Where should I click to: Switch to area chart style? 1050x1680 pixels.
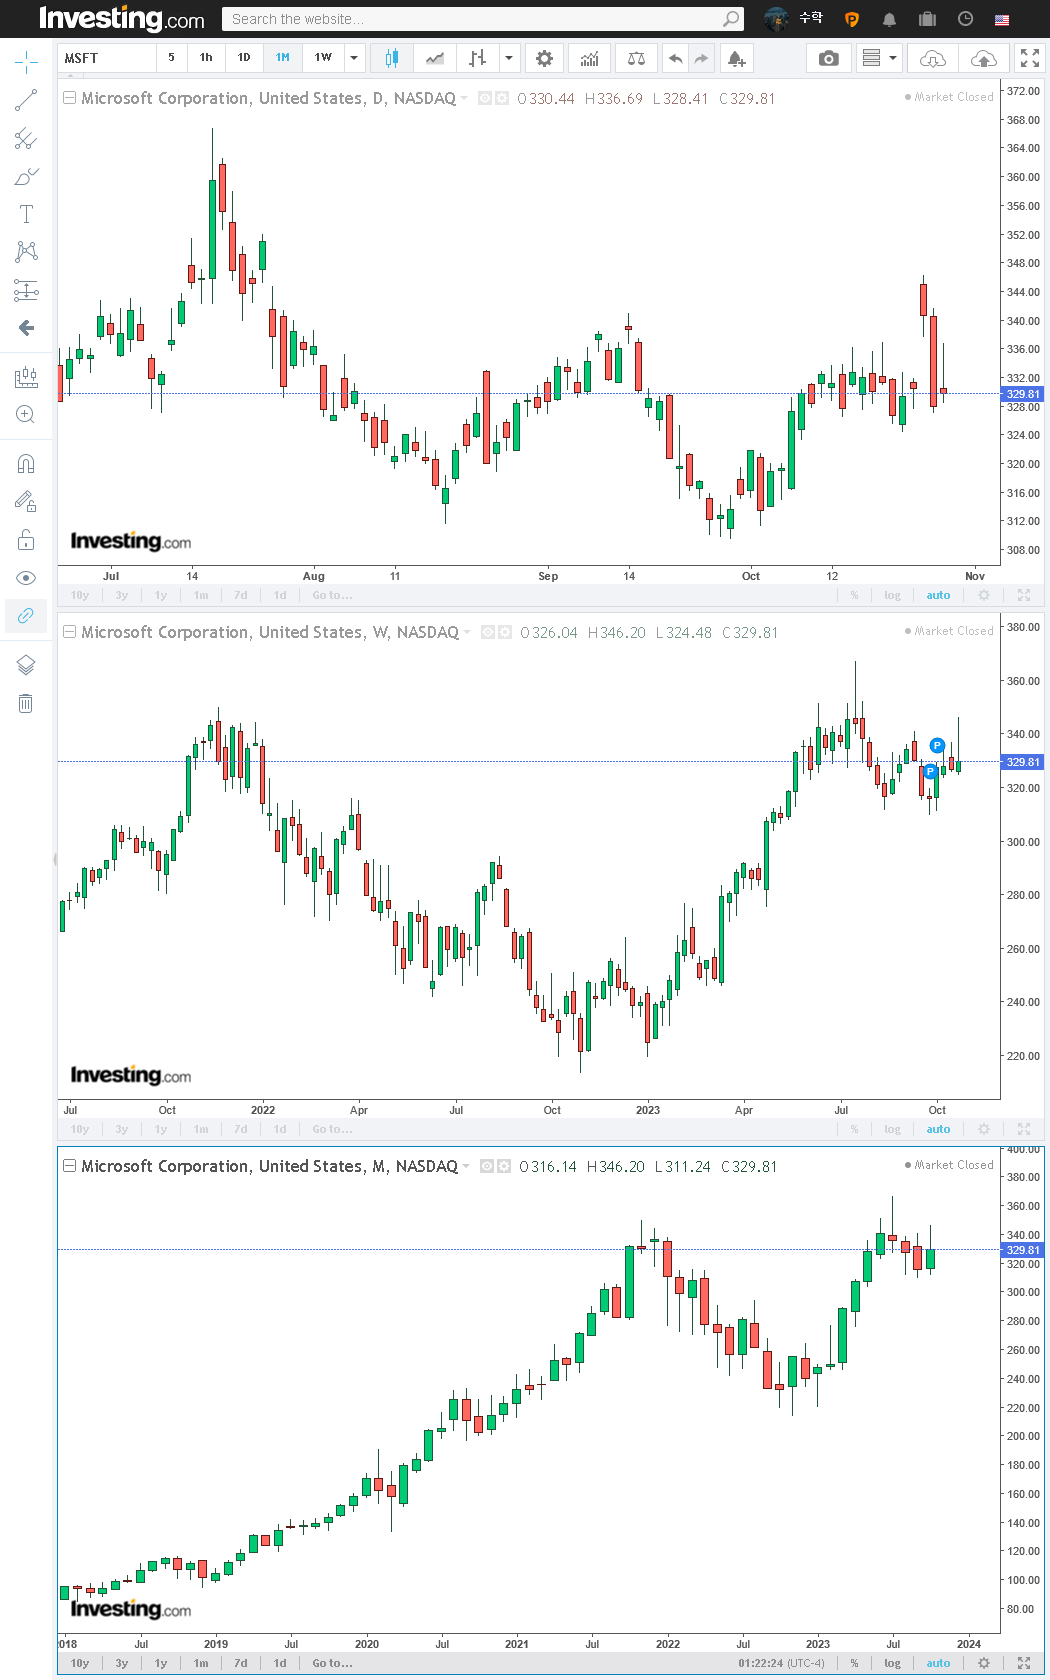(435, 58)
